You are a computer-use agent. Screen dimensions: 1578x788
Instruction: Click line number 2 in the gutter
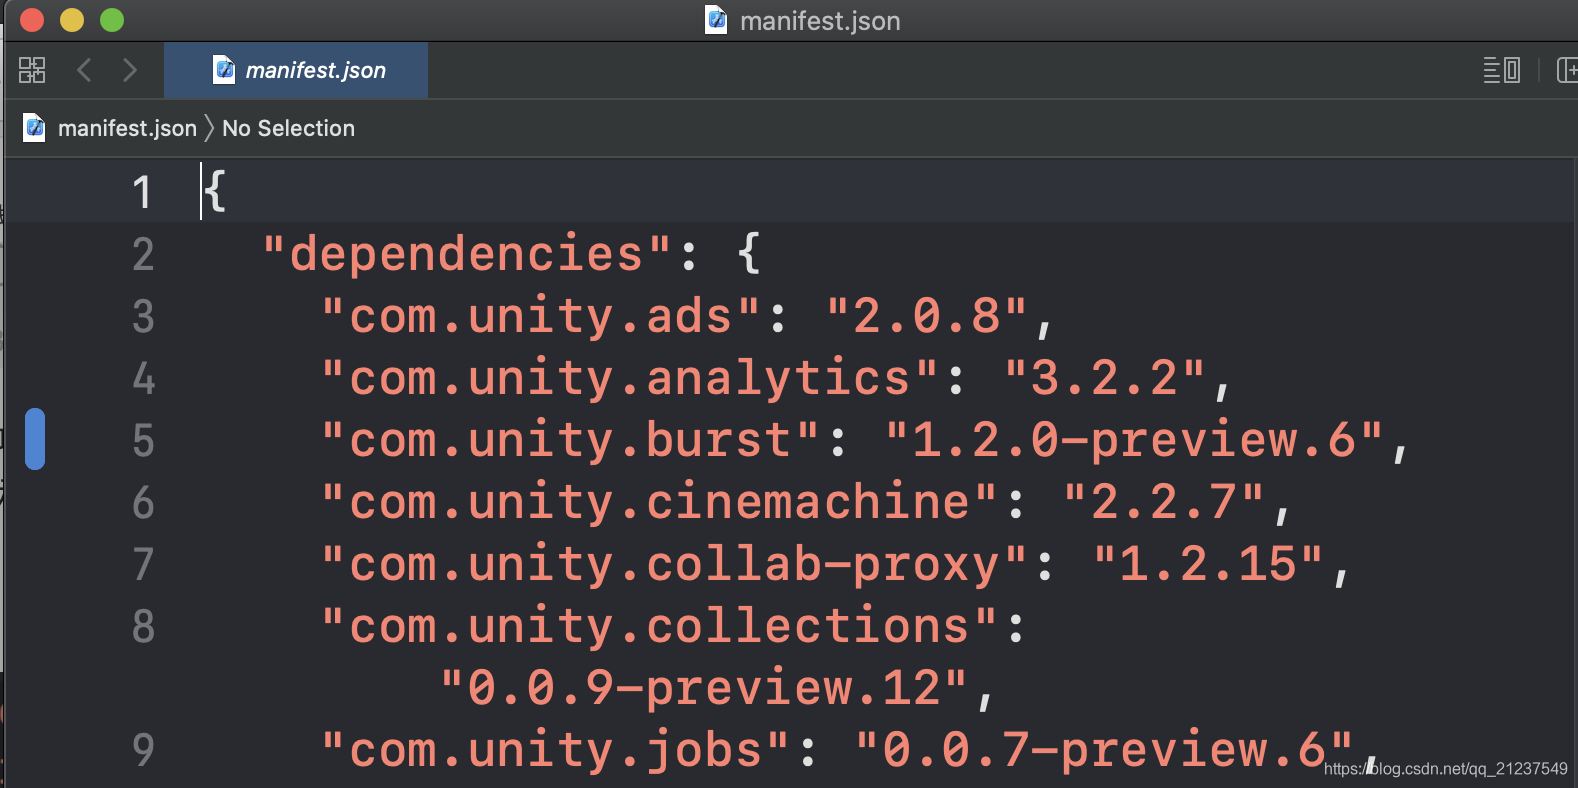point(143,254)
